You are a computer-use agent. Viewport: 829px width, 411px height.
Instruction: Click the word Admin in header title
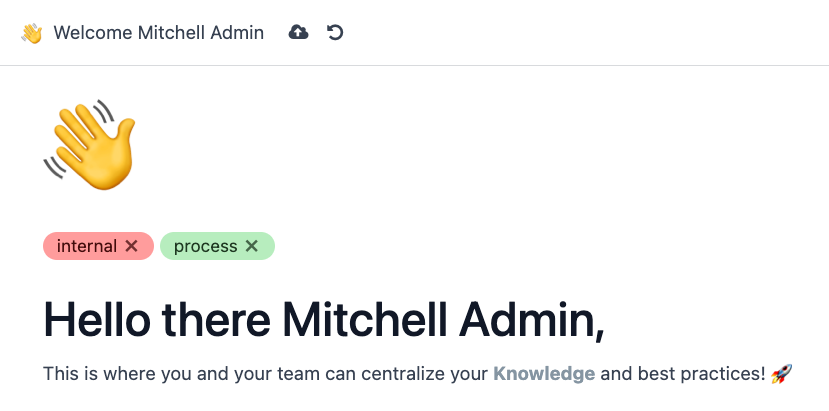coord(237,33)
